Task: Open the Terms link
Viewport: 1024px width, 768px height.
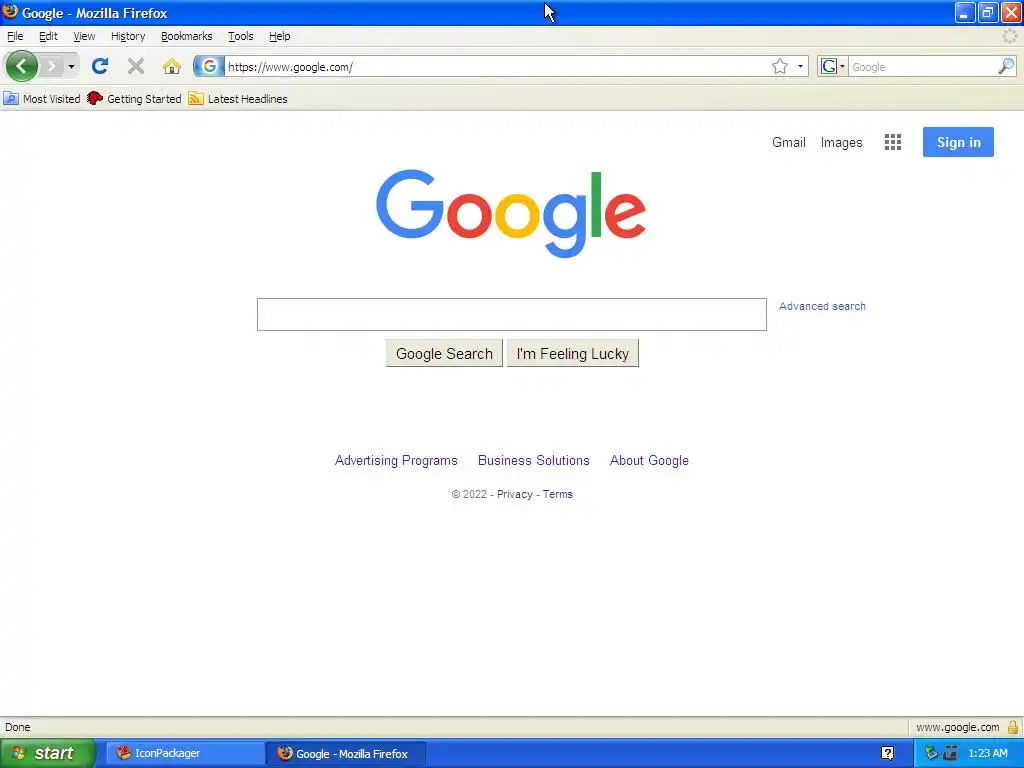Action: (558, 494)
